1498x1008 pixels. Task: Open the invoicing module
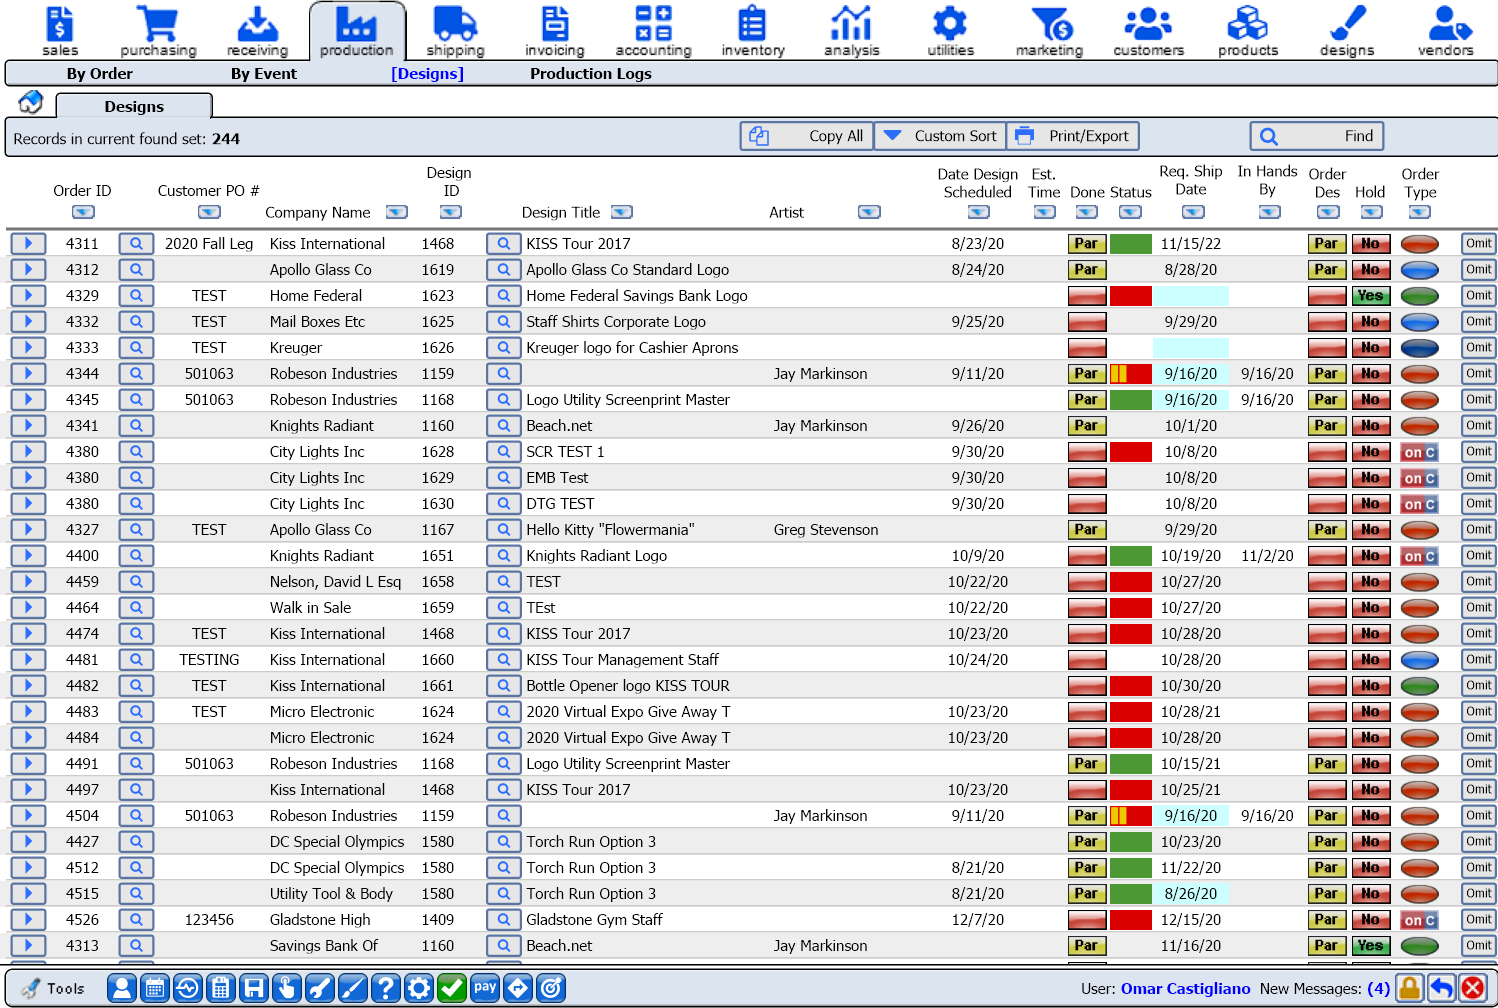click(554, 30)
